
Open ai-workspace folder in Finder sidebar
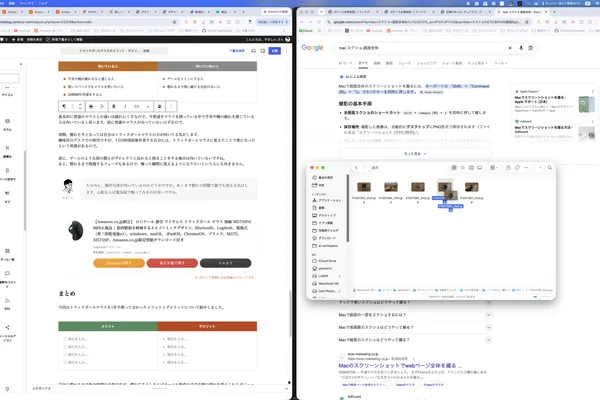click(x=325, y=246)
